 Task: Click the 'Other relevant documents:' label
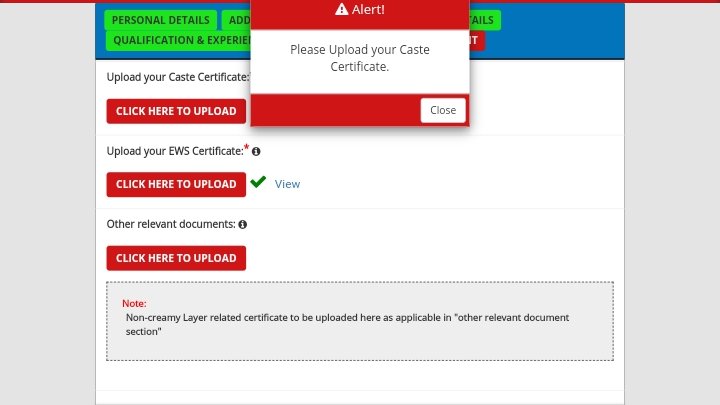tap(171, 224)
